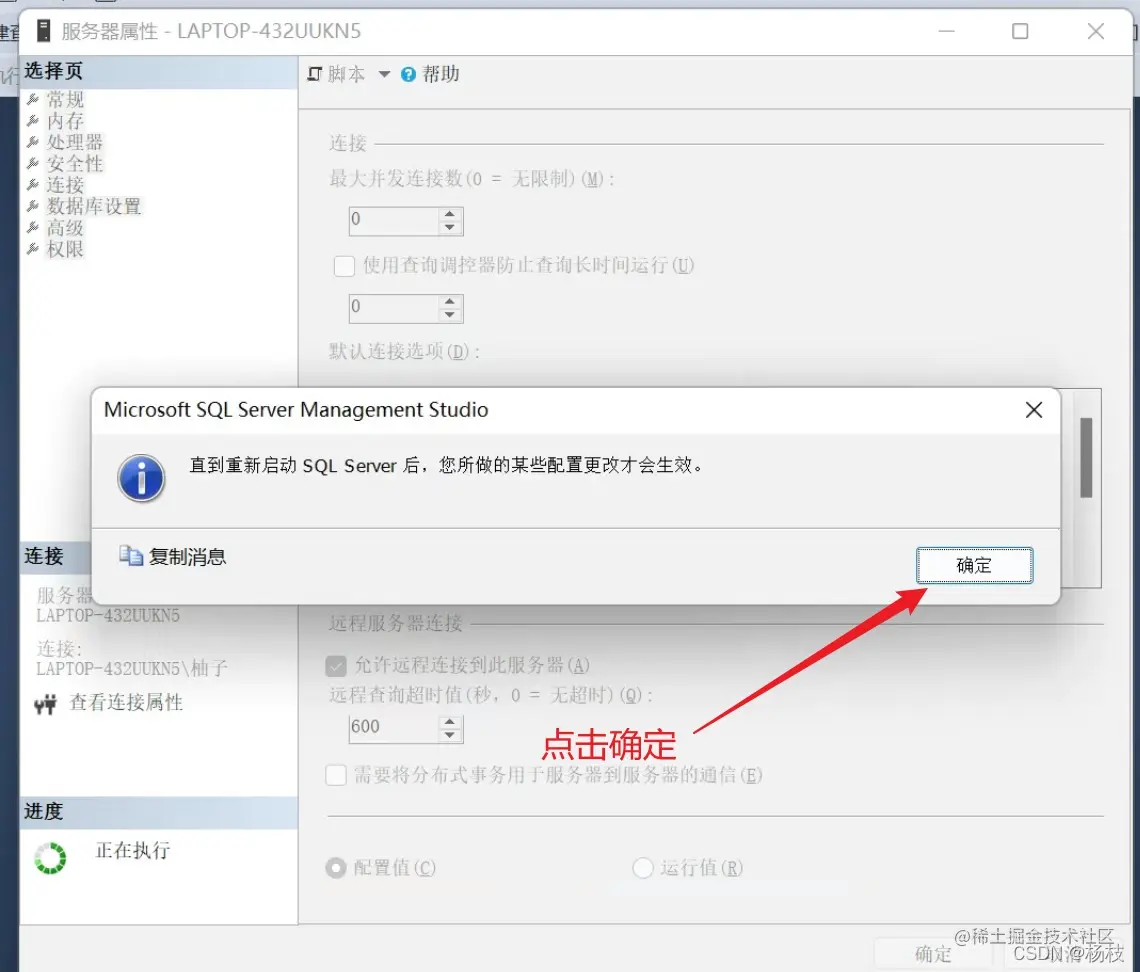Click the 确定 button at the bottom of 服务器属性

pyautogui.click(x=933, y=953)
